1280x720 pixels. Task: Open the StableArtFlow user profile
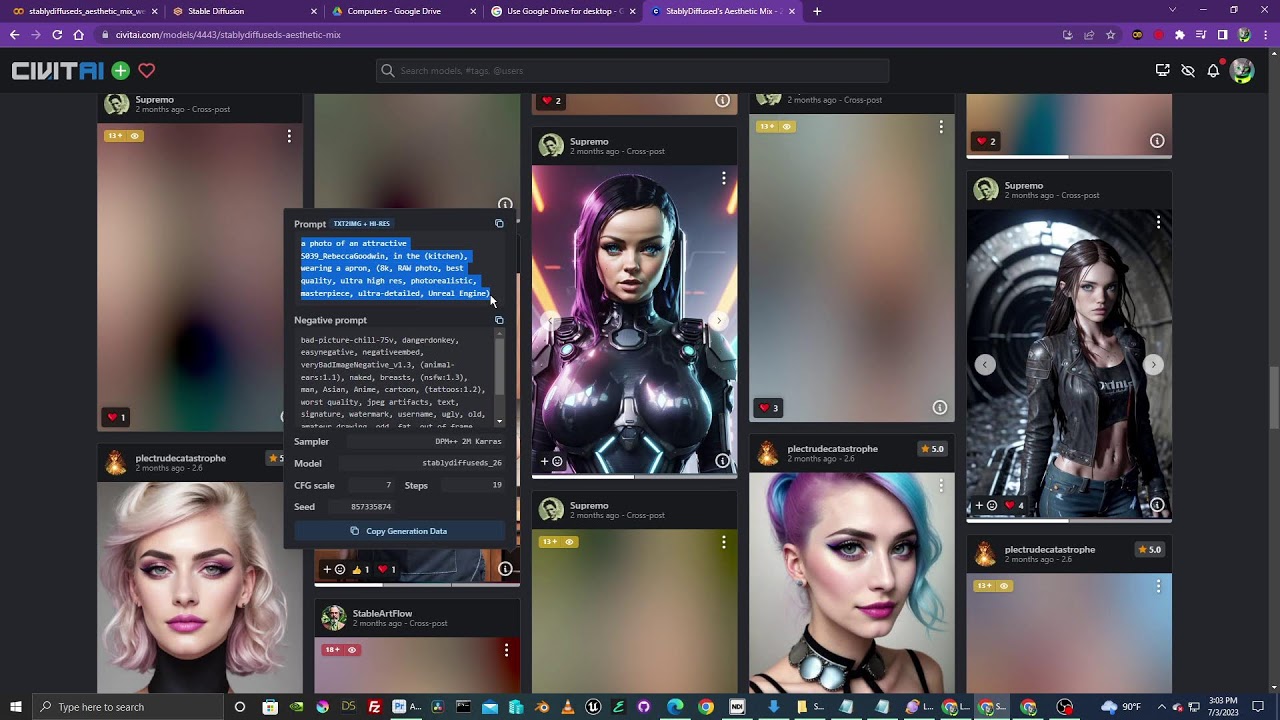coord(382,613)
